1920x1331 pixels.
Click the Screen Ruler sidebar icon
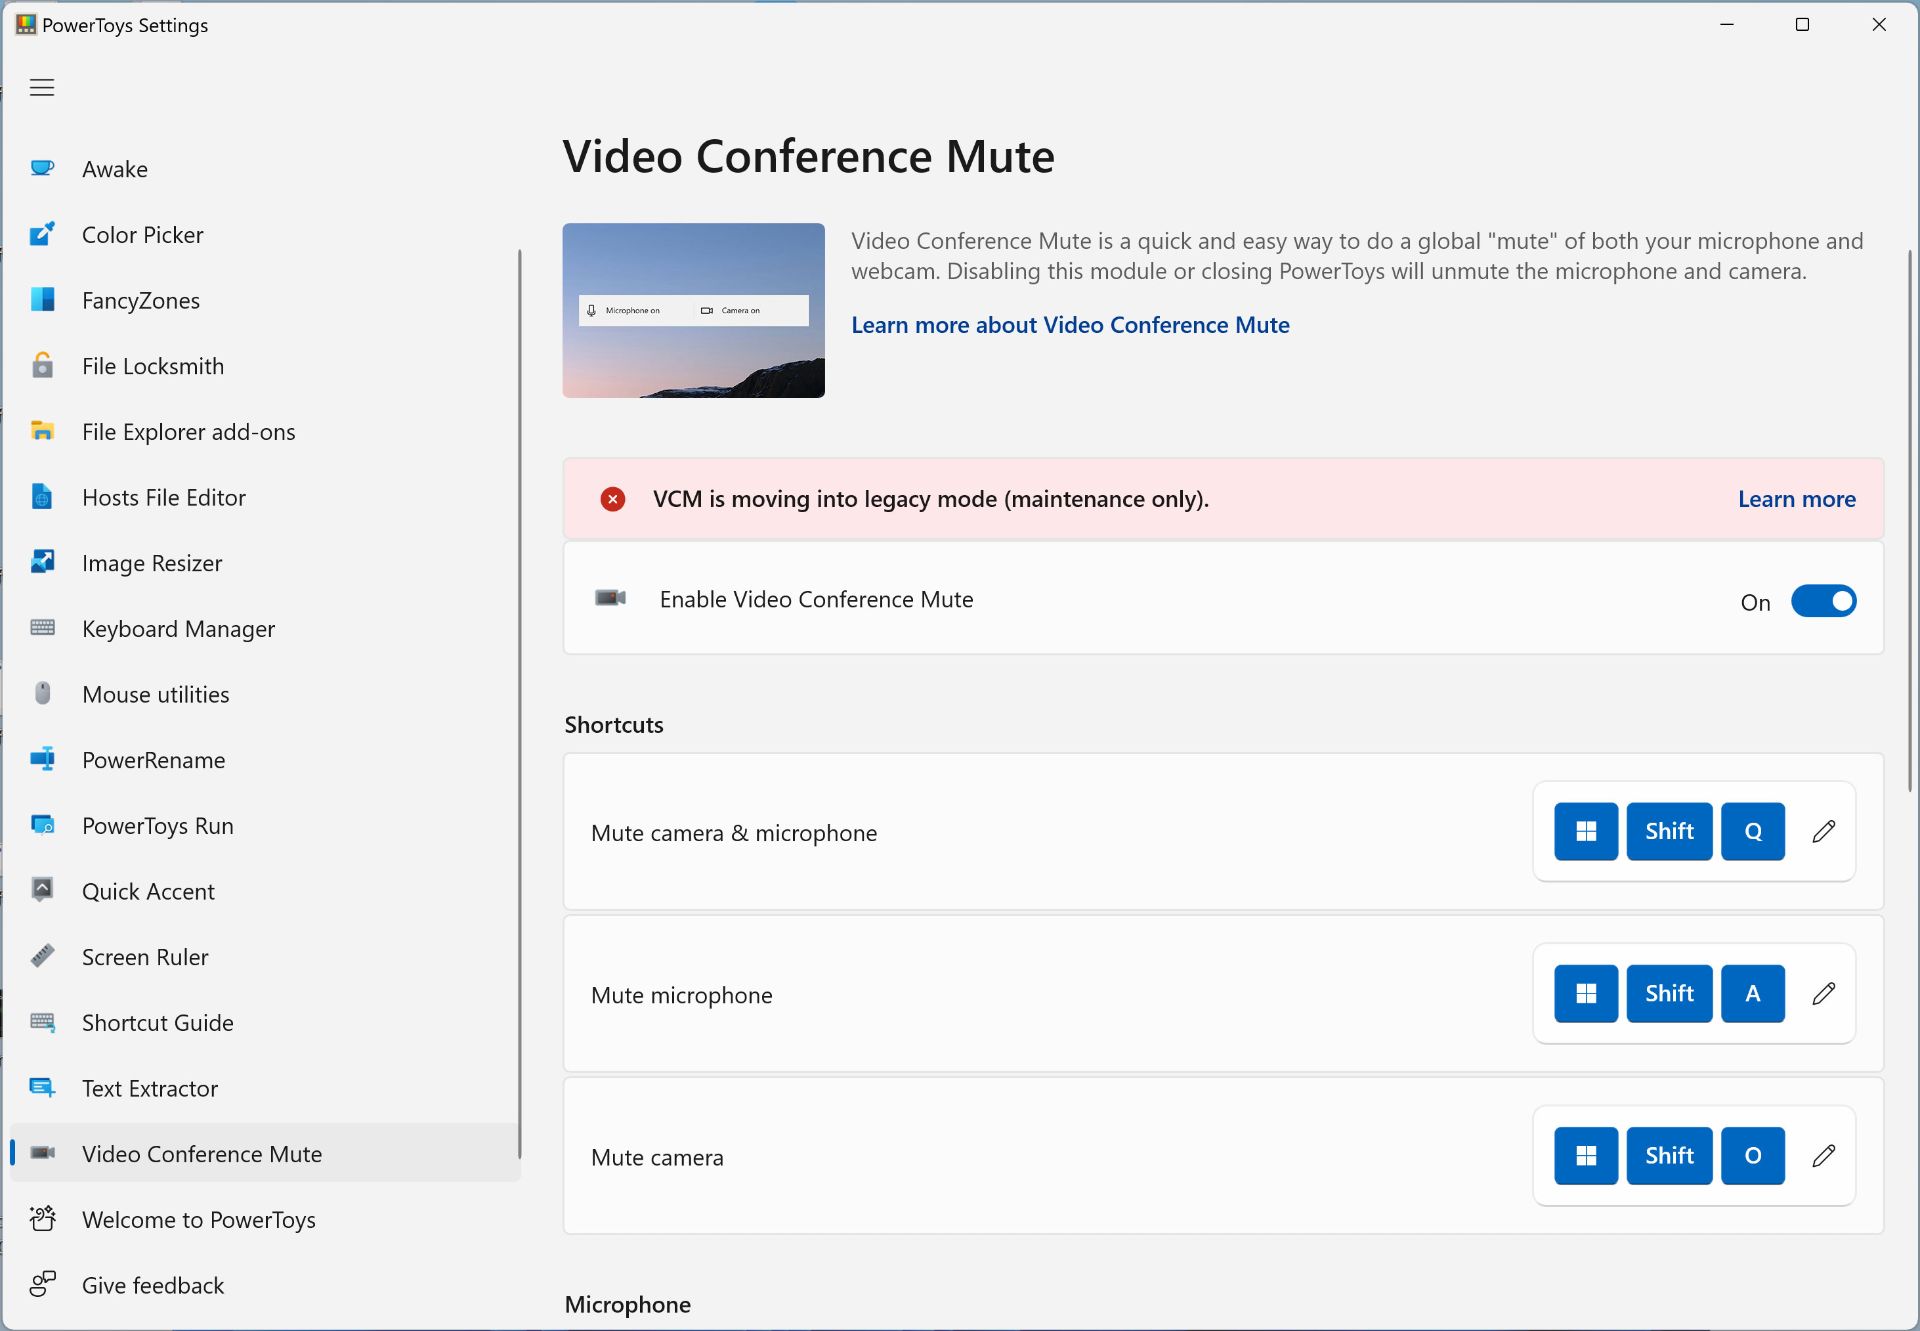[x=42, y=957]
